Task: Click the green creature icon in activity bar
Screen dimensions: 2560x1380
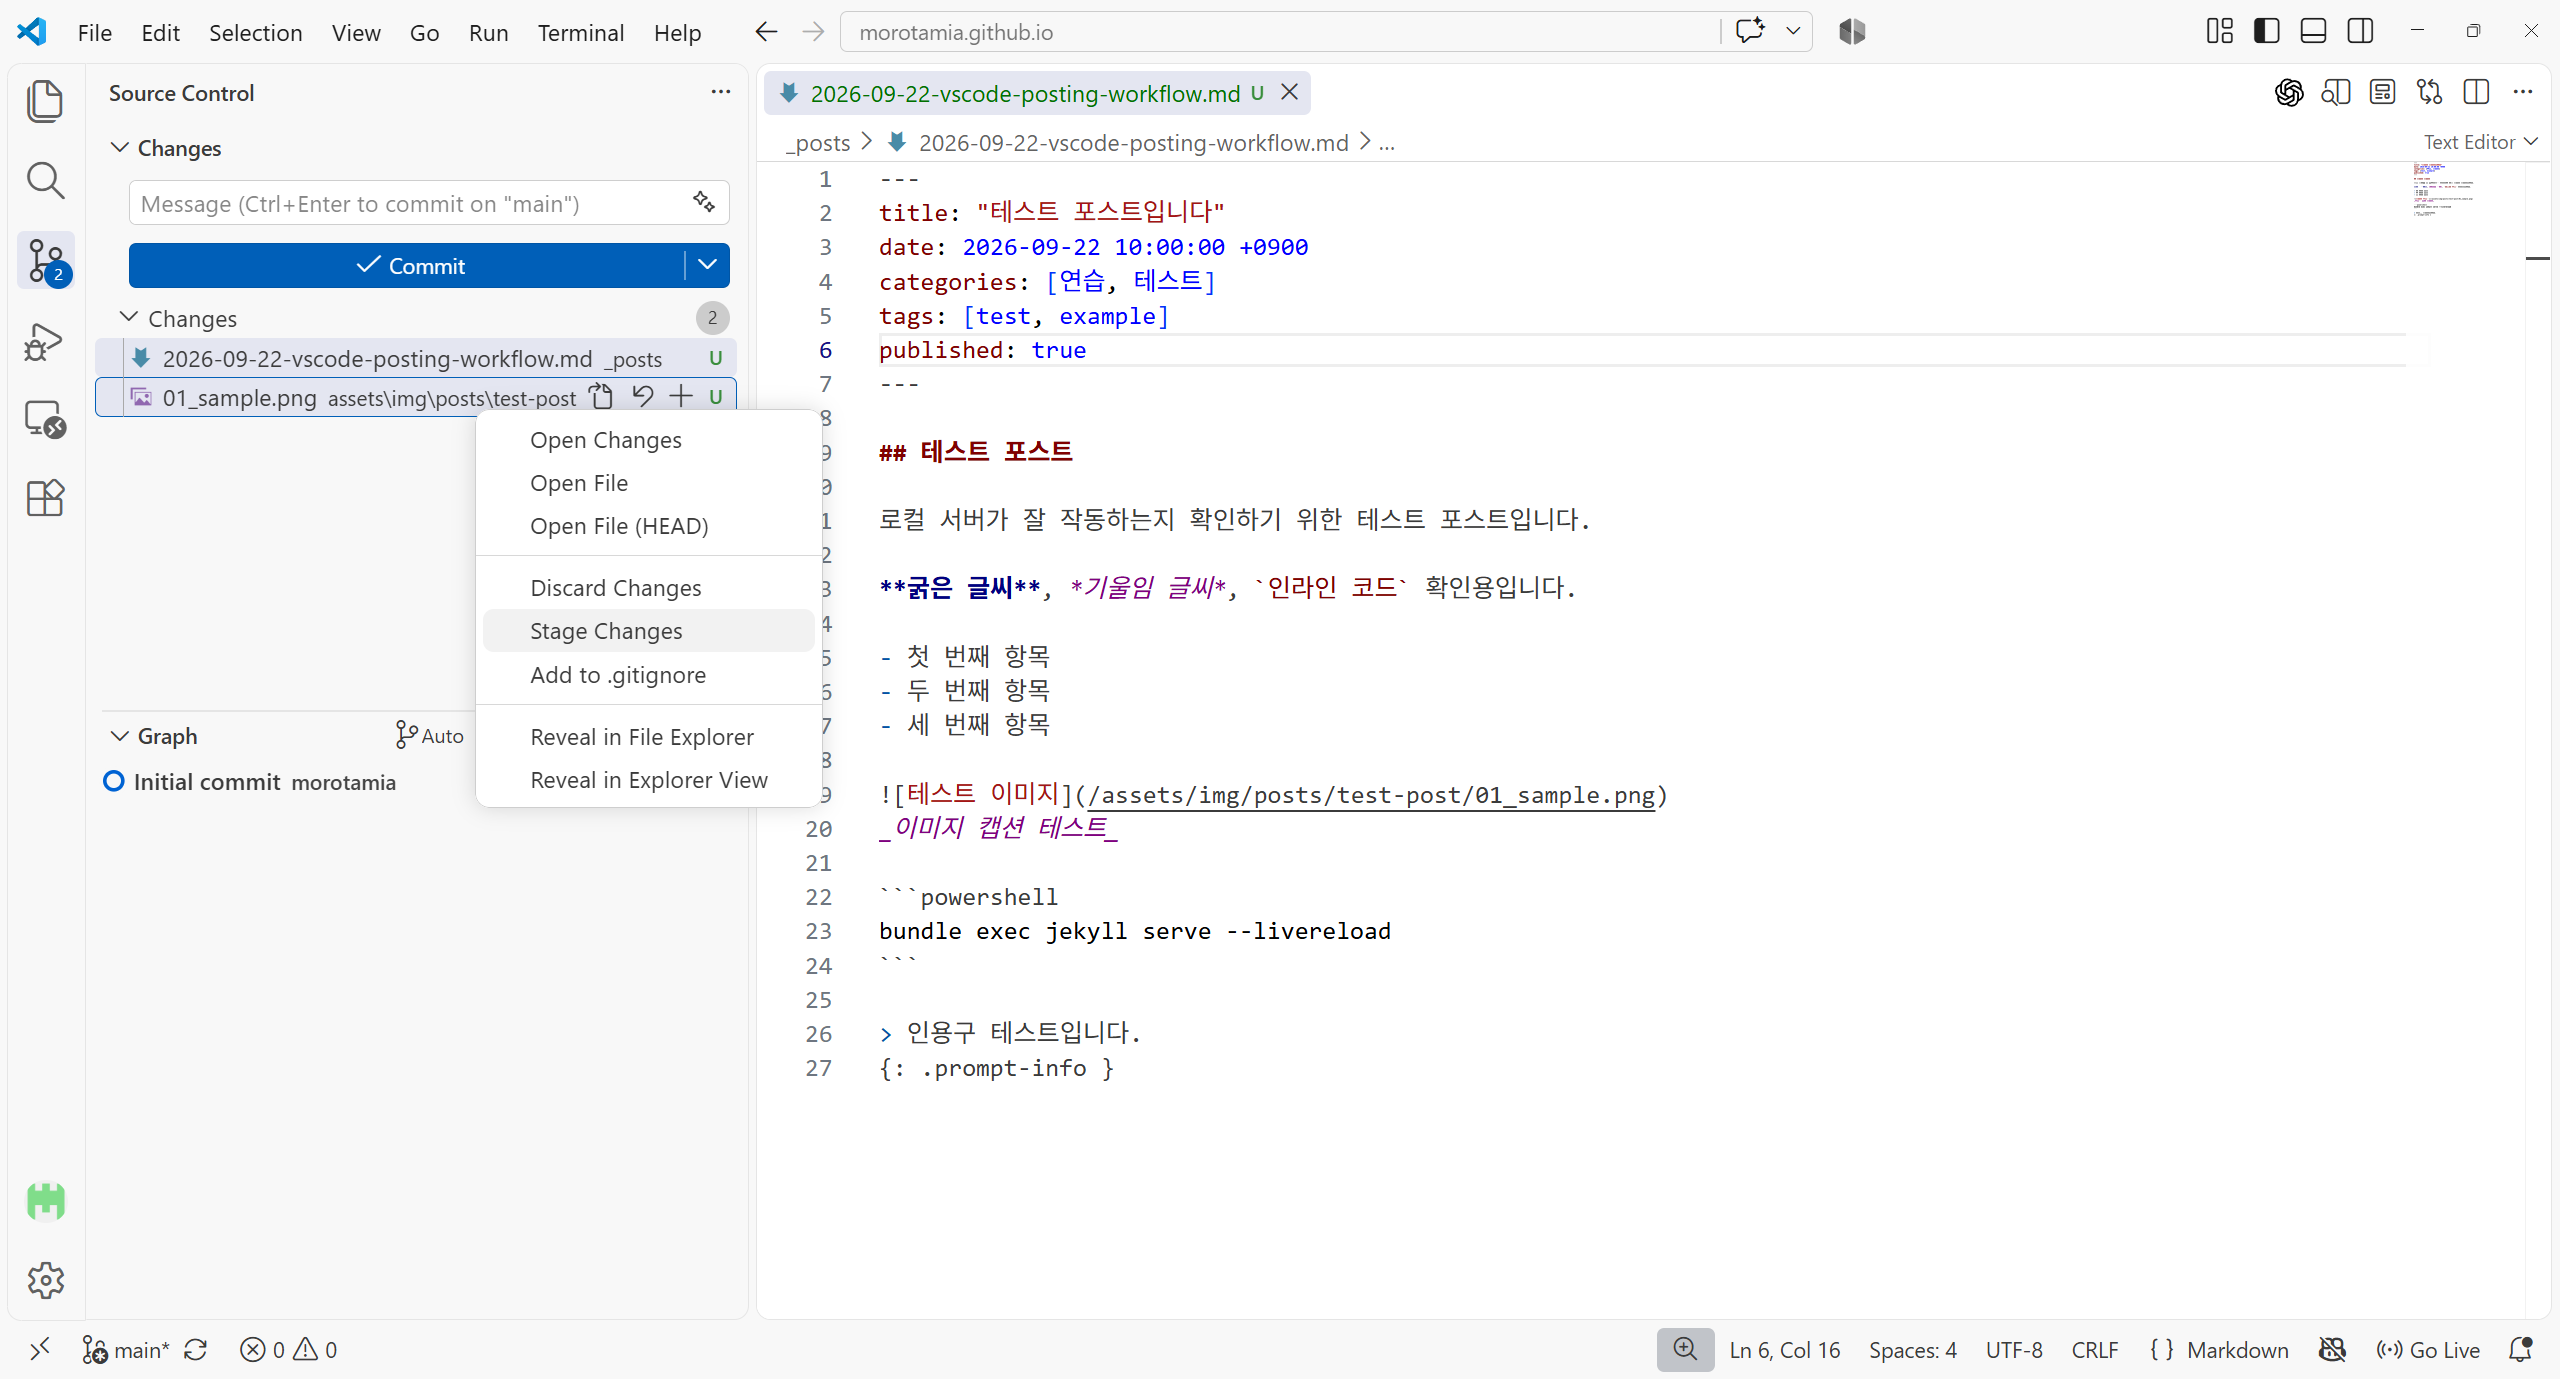Action: 45,1201
